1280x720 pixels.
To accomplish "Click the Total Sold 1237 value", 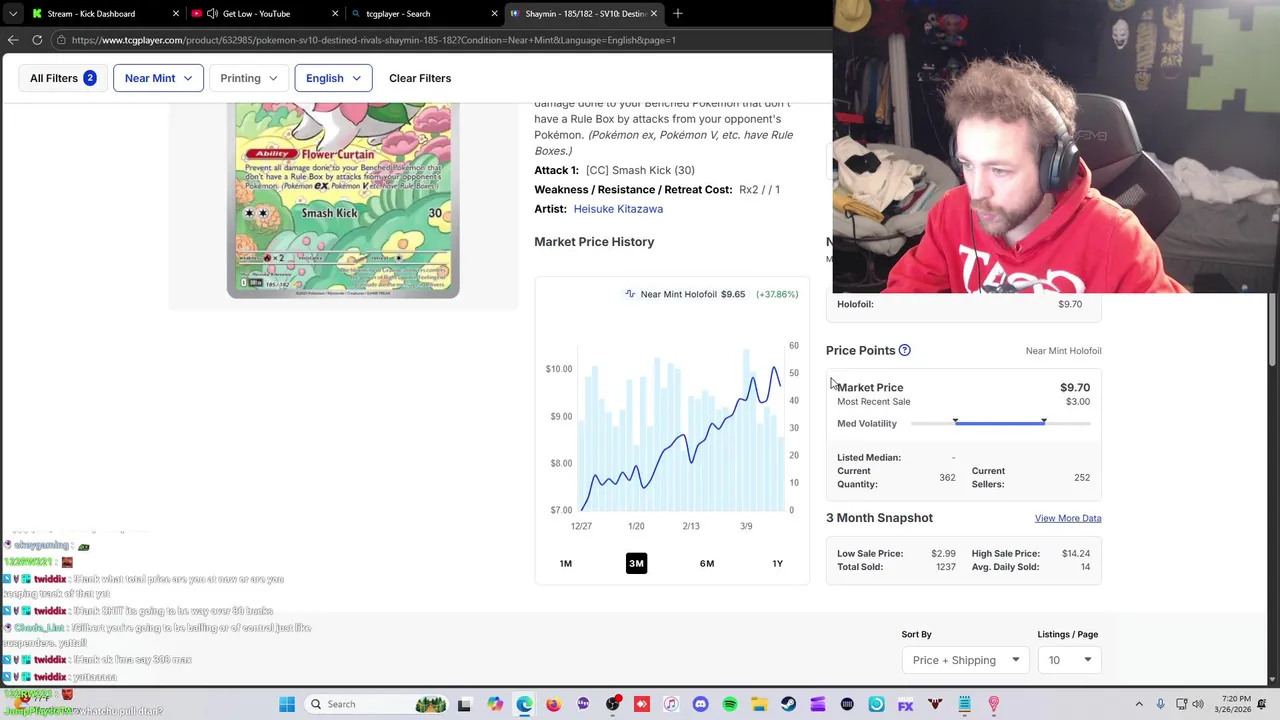I will click(945, 567).
